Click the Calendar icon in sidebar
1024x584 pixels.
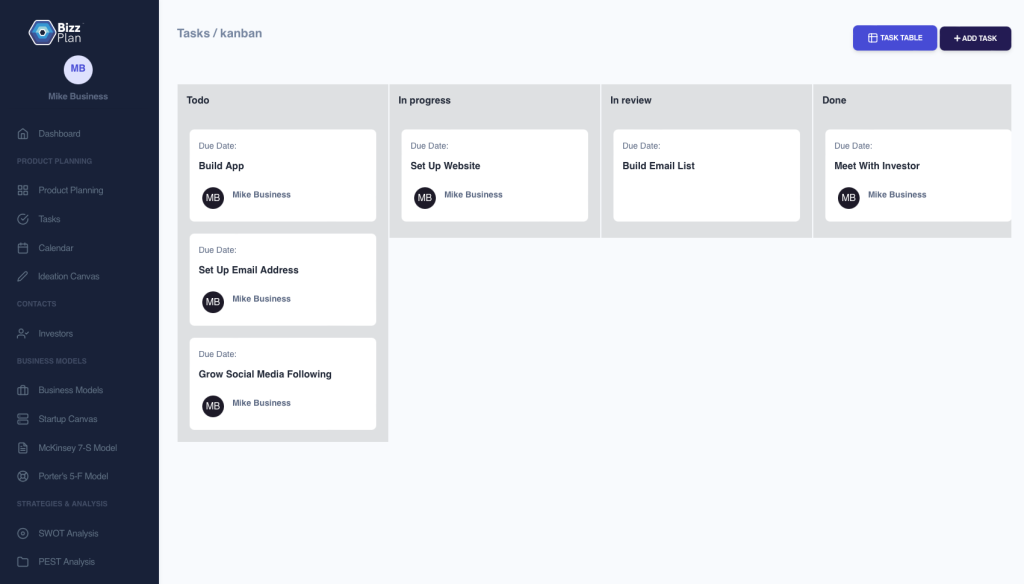[x=23, y=248]
